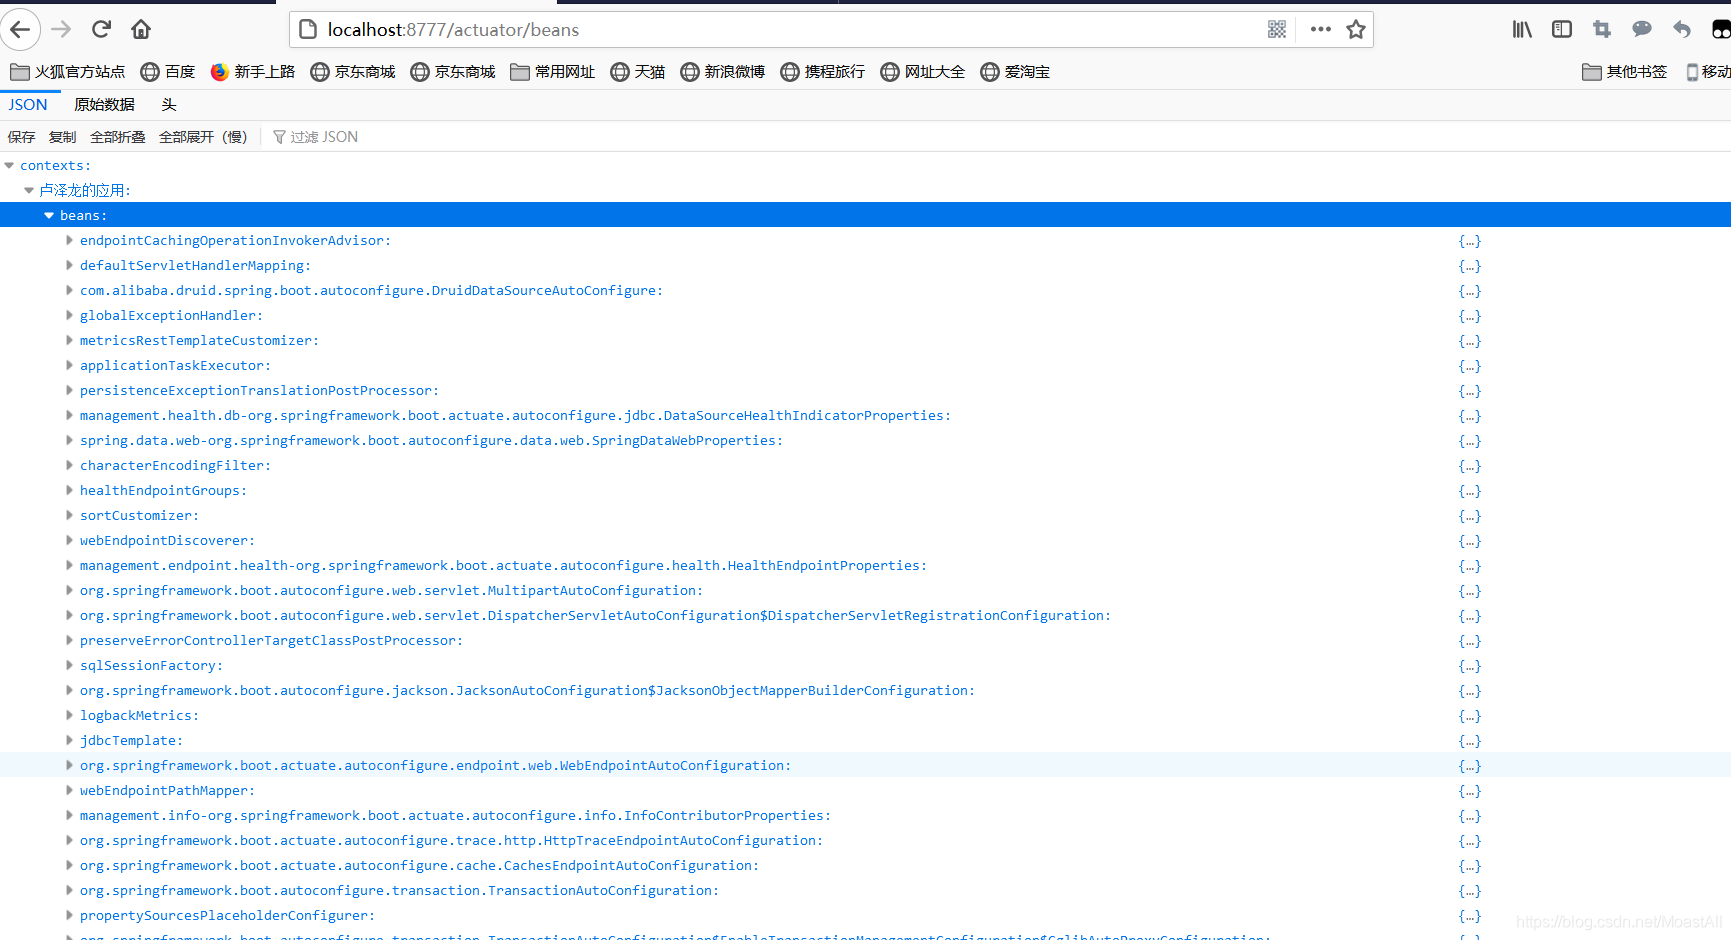Open the Library icon in toolbar

point(1522,29)
